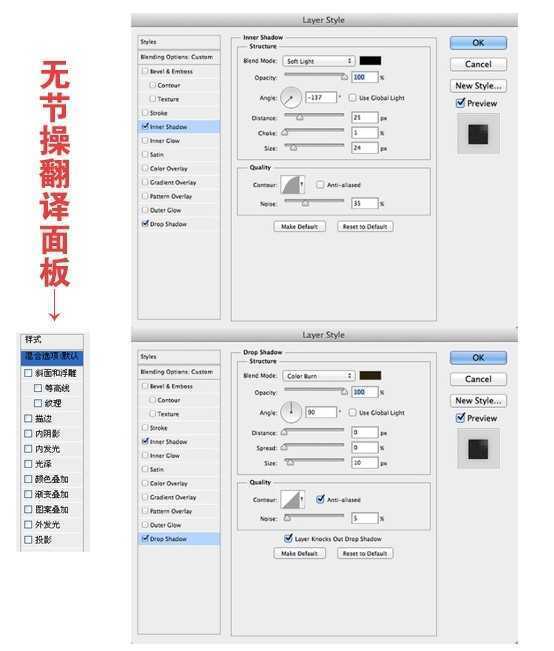Click the preview thumbnail in Inner Shadow dialog

coord(478,134)
